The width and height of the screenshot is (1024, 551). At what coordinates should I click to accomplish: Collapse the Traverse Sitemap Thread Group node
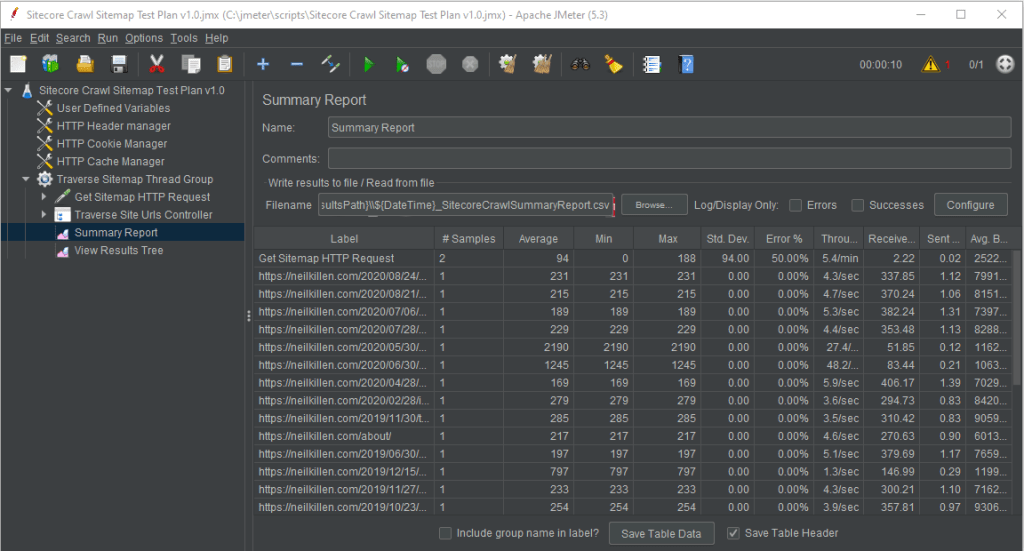point(28,179)
